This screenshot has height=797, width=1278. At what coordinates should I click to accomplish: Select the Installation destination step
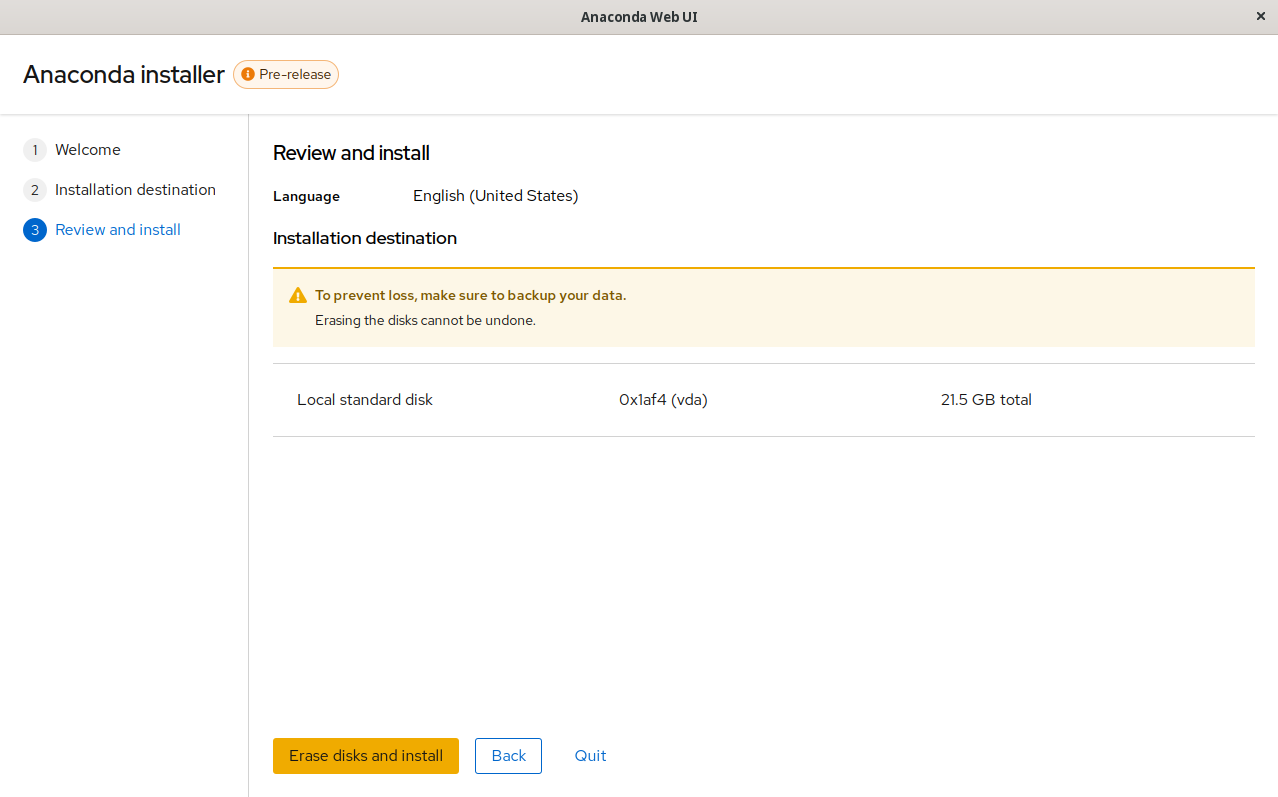coord(135,190)
